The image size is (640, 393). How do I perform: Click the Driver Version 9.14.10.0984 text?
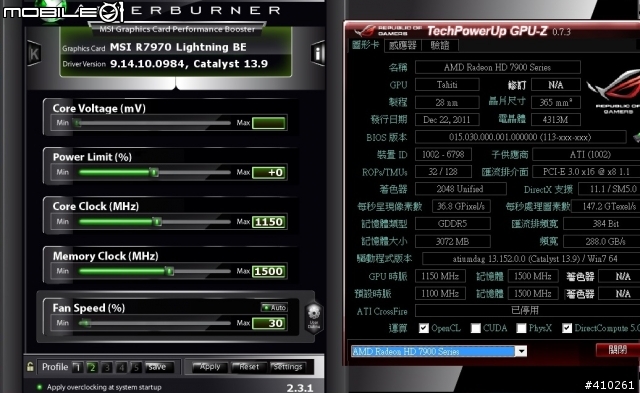click(x=189, y=64)
